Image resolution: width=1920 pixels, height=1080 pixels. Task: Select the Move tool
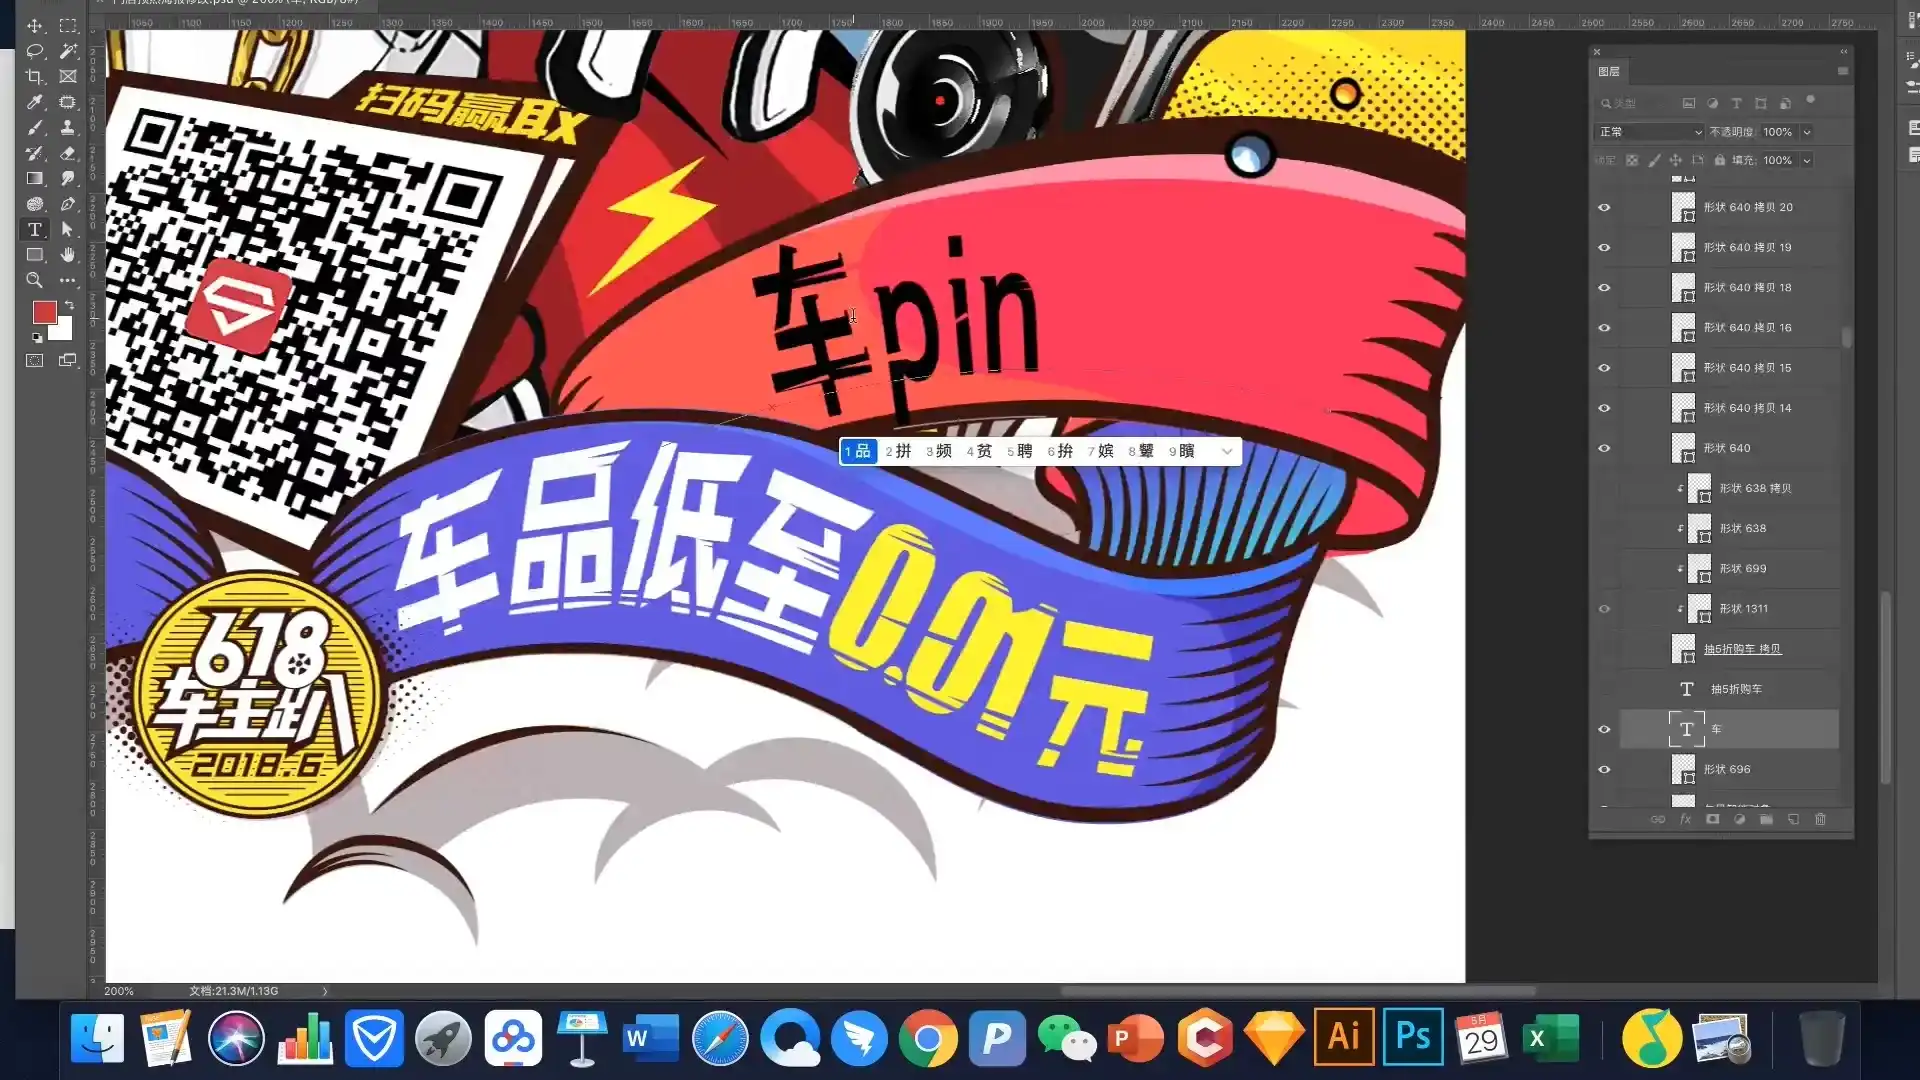(x=35, y=25)
